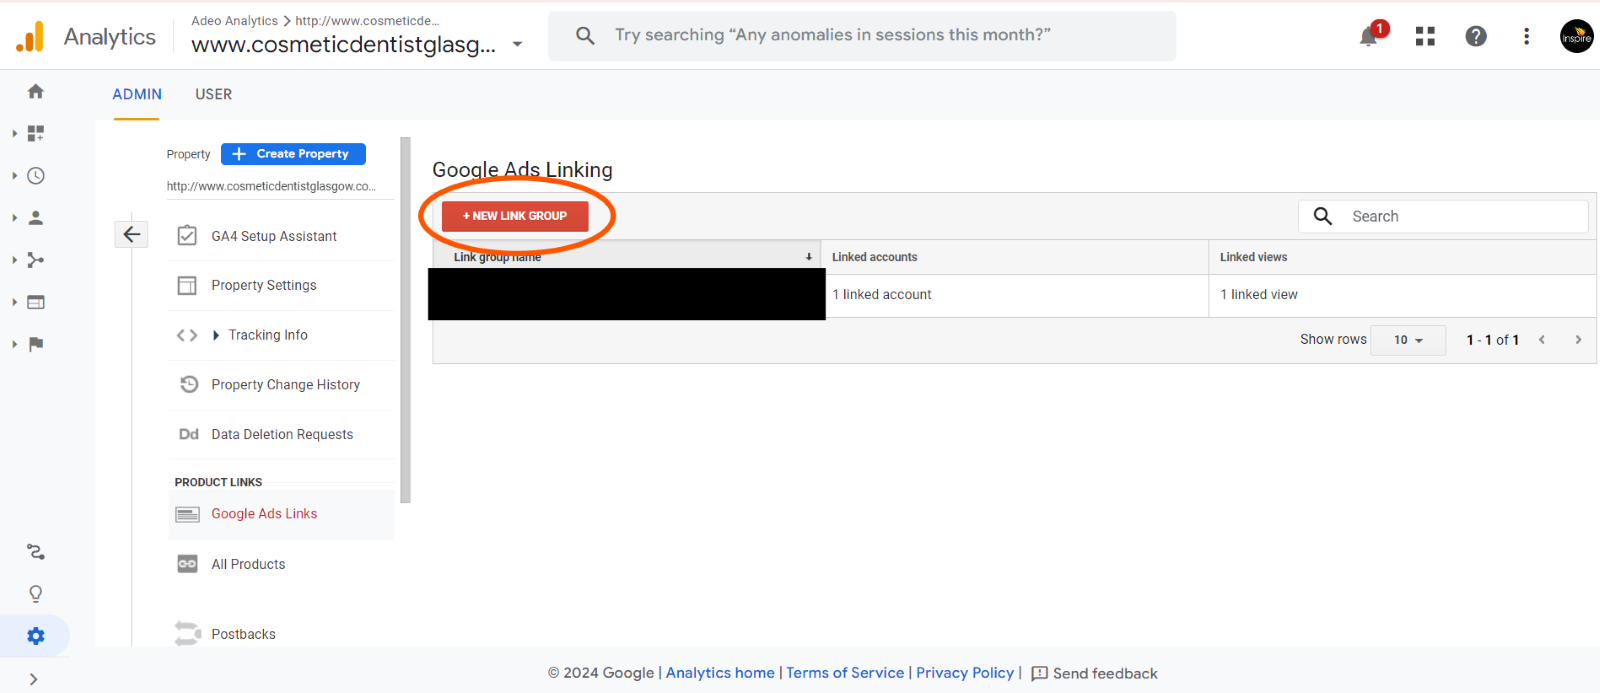The height and width of the screenshot is (693, 1600).
Task: Click the search magnifier in the top bar
Action: (585, 36)
